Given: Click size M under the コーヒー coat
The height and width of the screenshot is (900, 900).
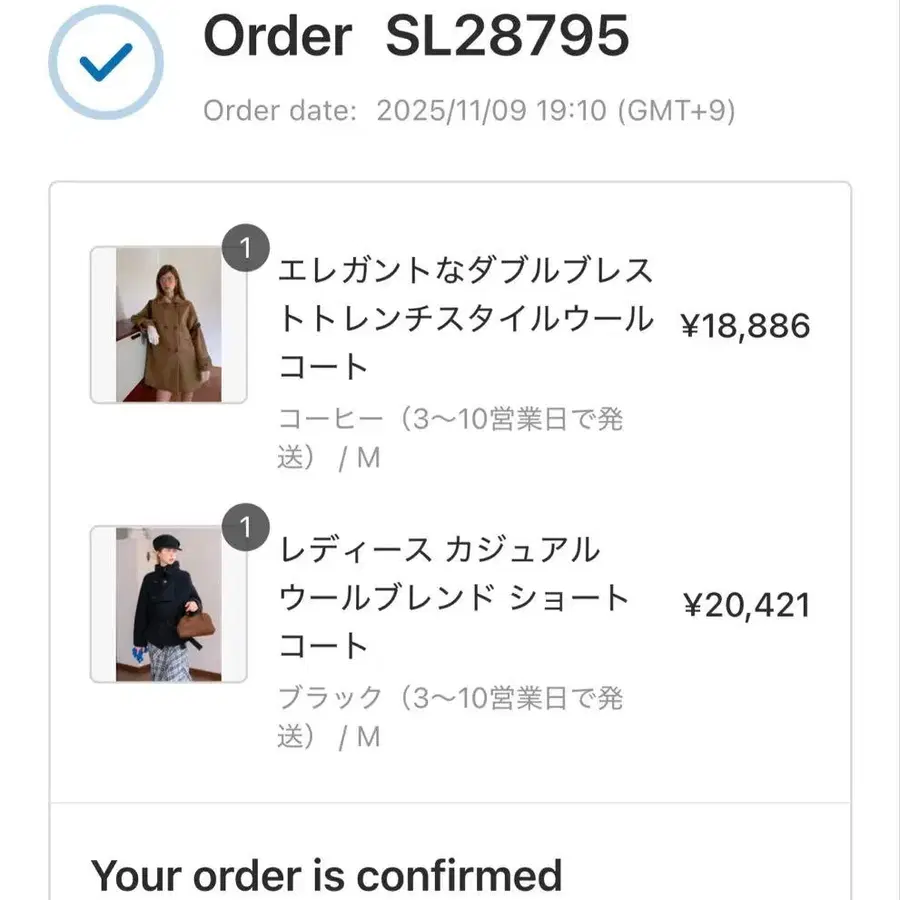Looking at the screenshot, I should [x=368, y=458].
